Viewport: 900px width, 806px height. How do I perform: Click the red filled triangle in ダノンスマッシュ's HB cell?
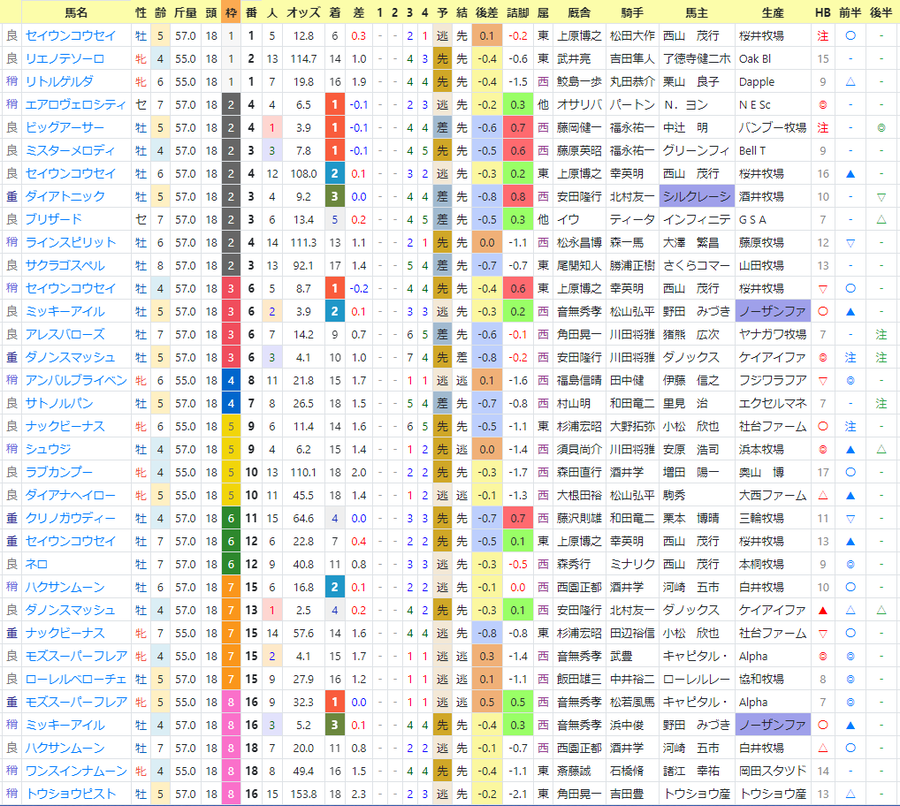click(x=823, y=610)
